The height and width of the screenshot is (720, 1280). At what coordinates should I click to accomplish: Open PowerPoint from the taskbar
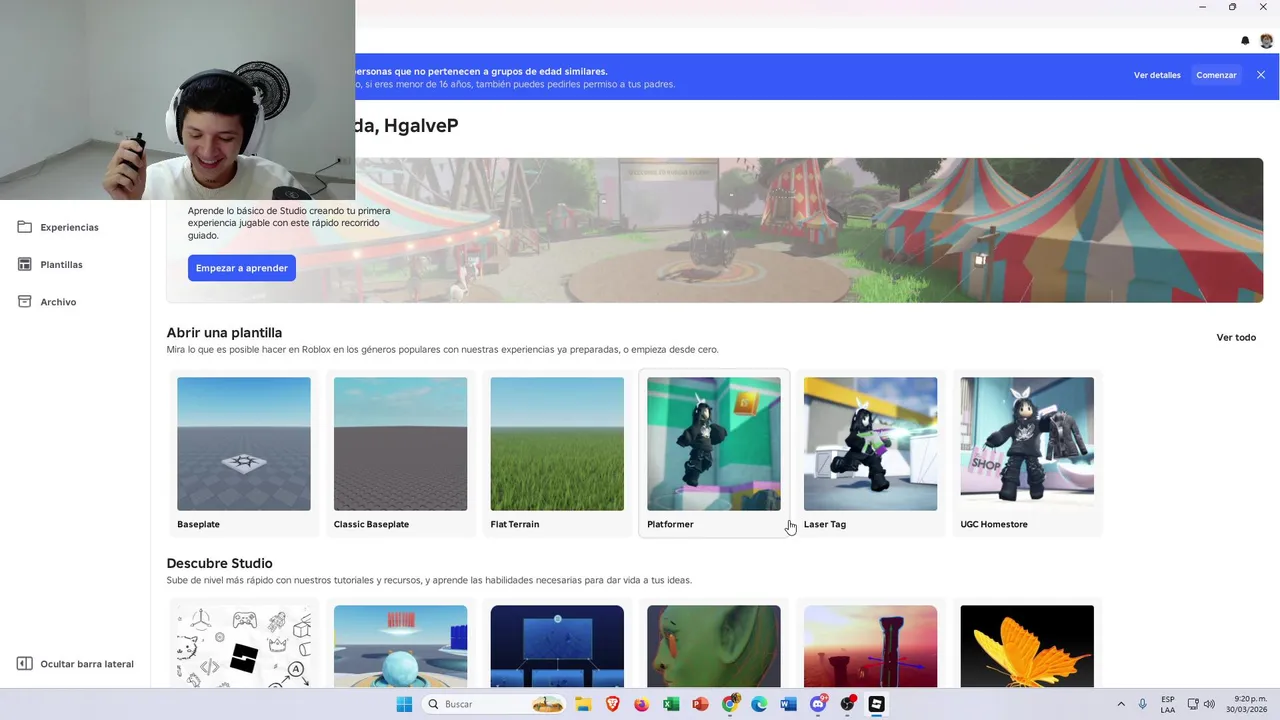[700, 704]
